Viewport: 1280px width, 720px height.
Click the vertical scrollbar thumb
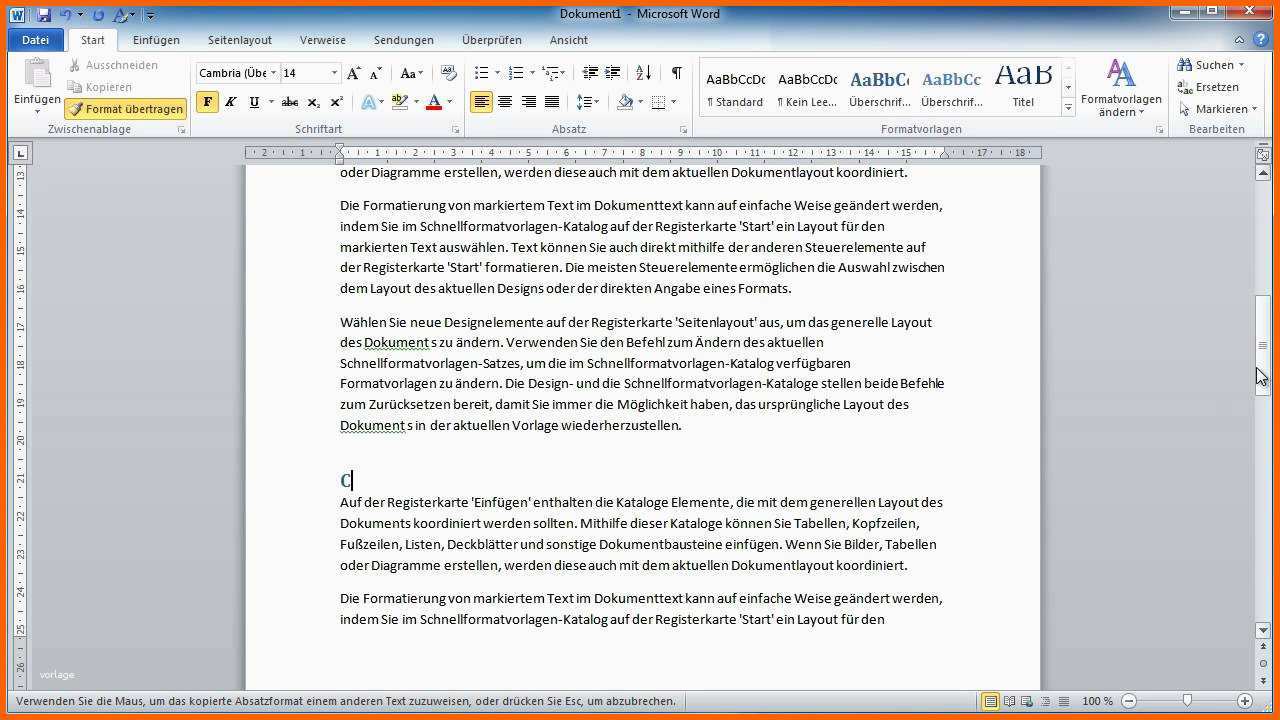(1263, 345)
